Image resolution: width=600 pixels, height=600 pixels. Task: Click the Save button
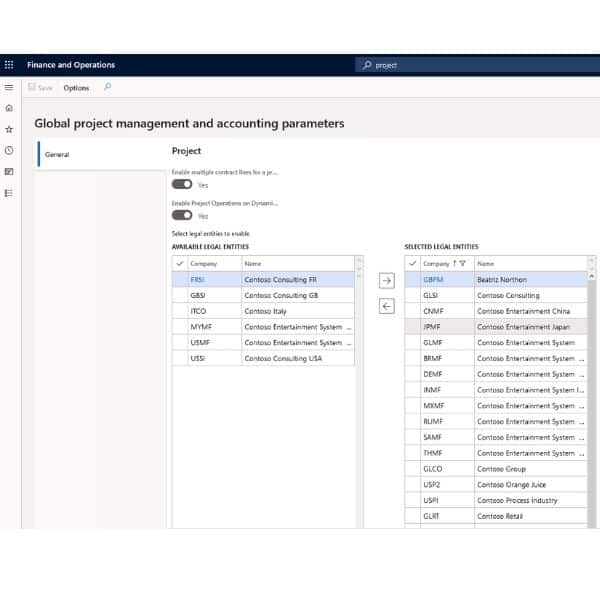pyautogui.click(x=40, y=88)
